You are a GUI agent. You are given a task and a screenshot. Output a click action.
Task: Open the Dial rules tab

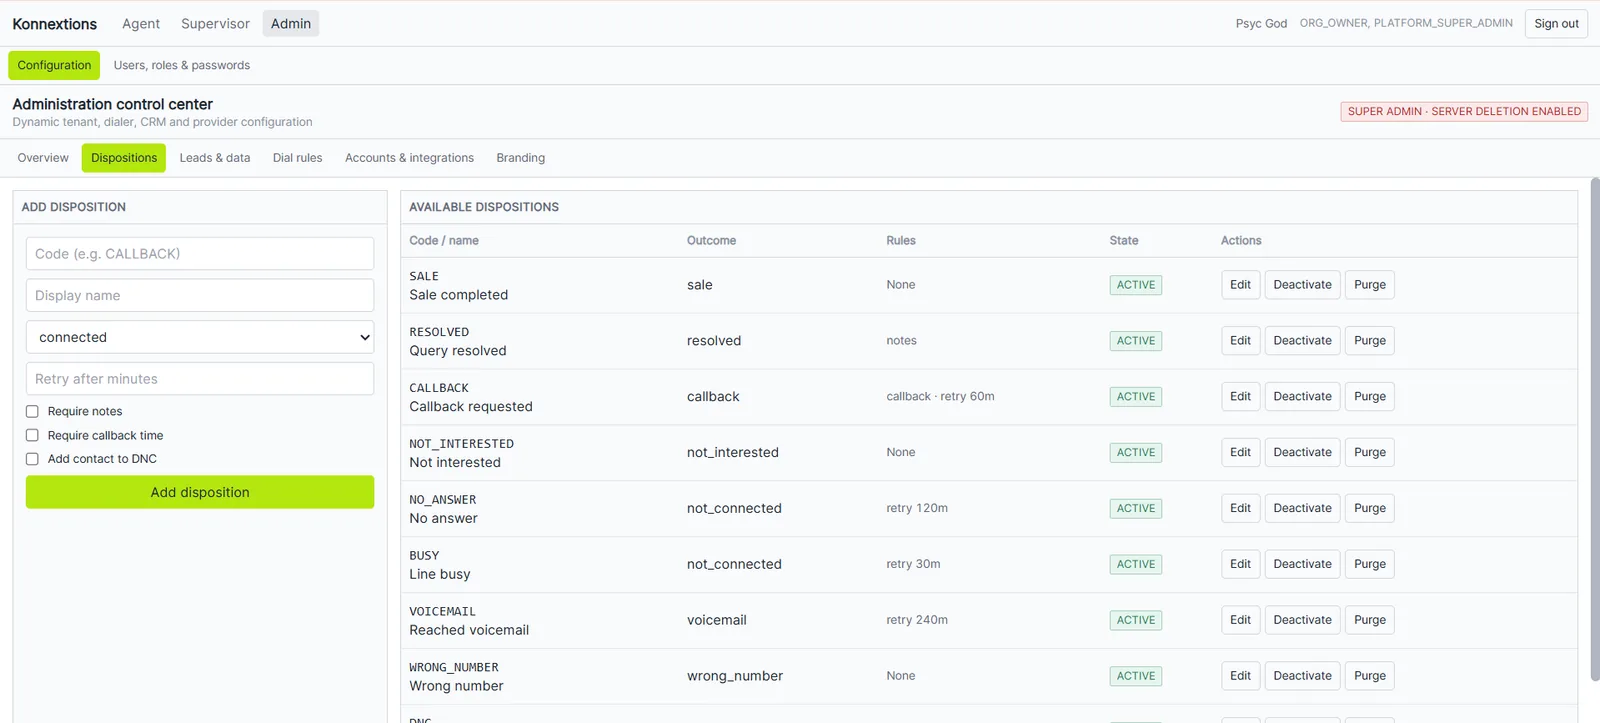tap(298, 158)
